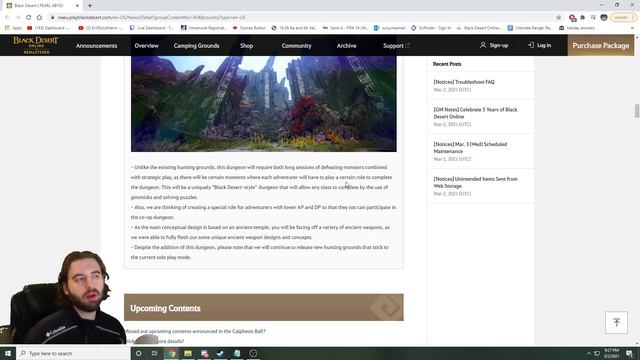
Task: Click the Purchase Package button
Action: coord(601,46)
